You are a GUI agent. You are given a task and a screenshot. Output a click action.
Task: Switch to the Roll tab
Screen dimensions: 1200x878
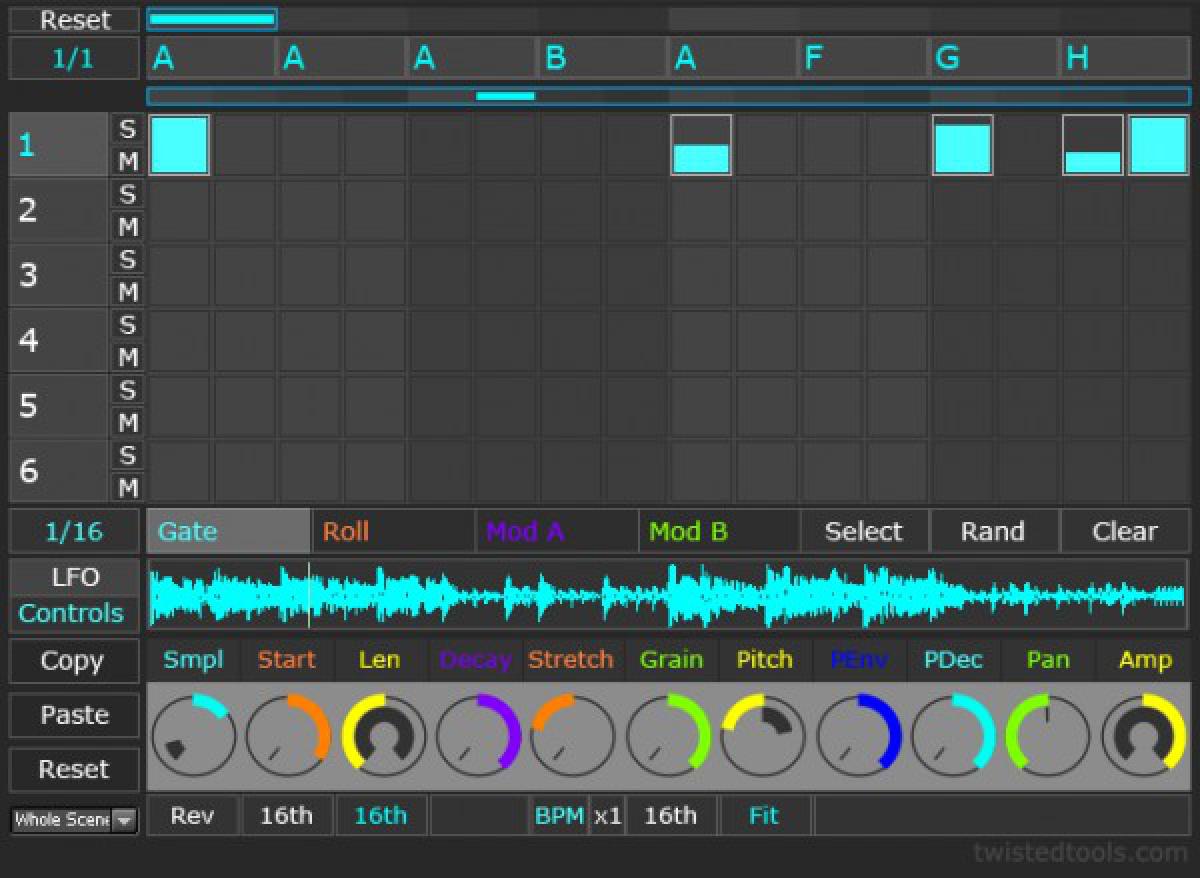394,531
